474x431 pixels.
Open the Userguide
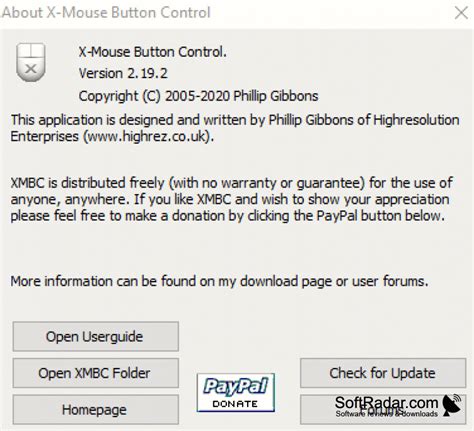pos(96,336)
